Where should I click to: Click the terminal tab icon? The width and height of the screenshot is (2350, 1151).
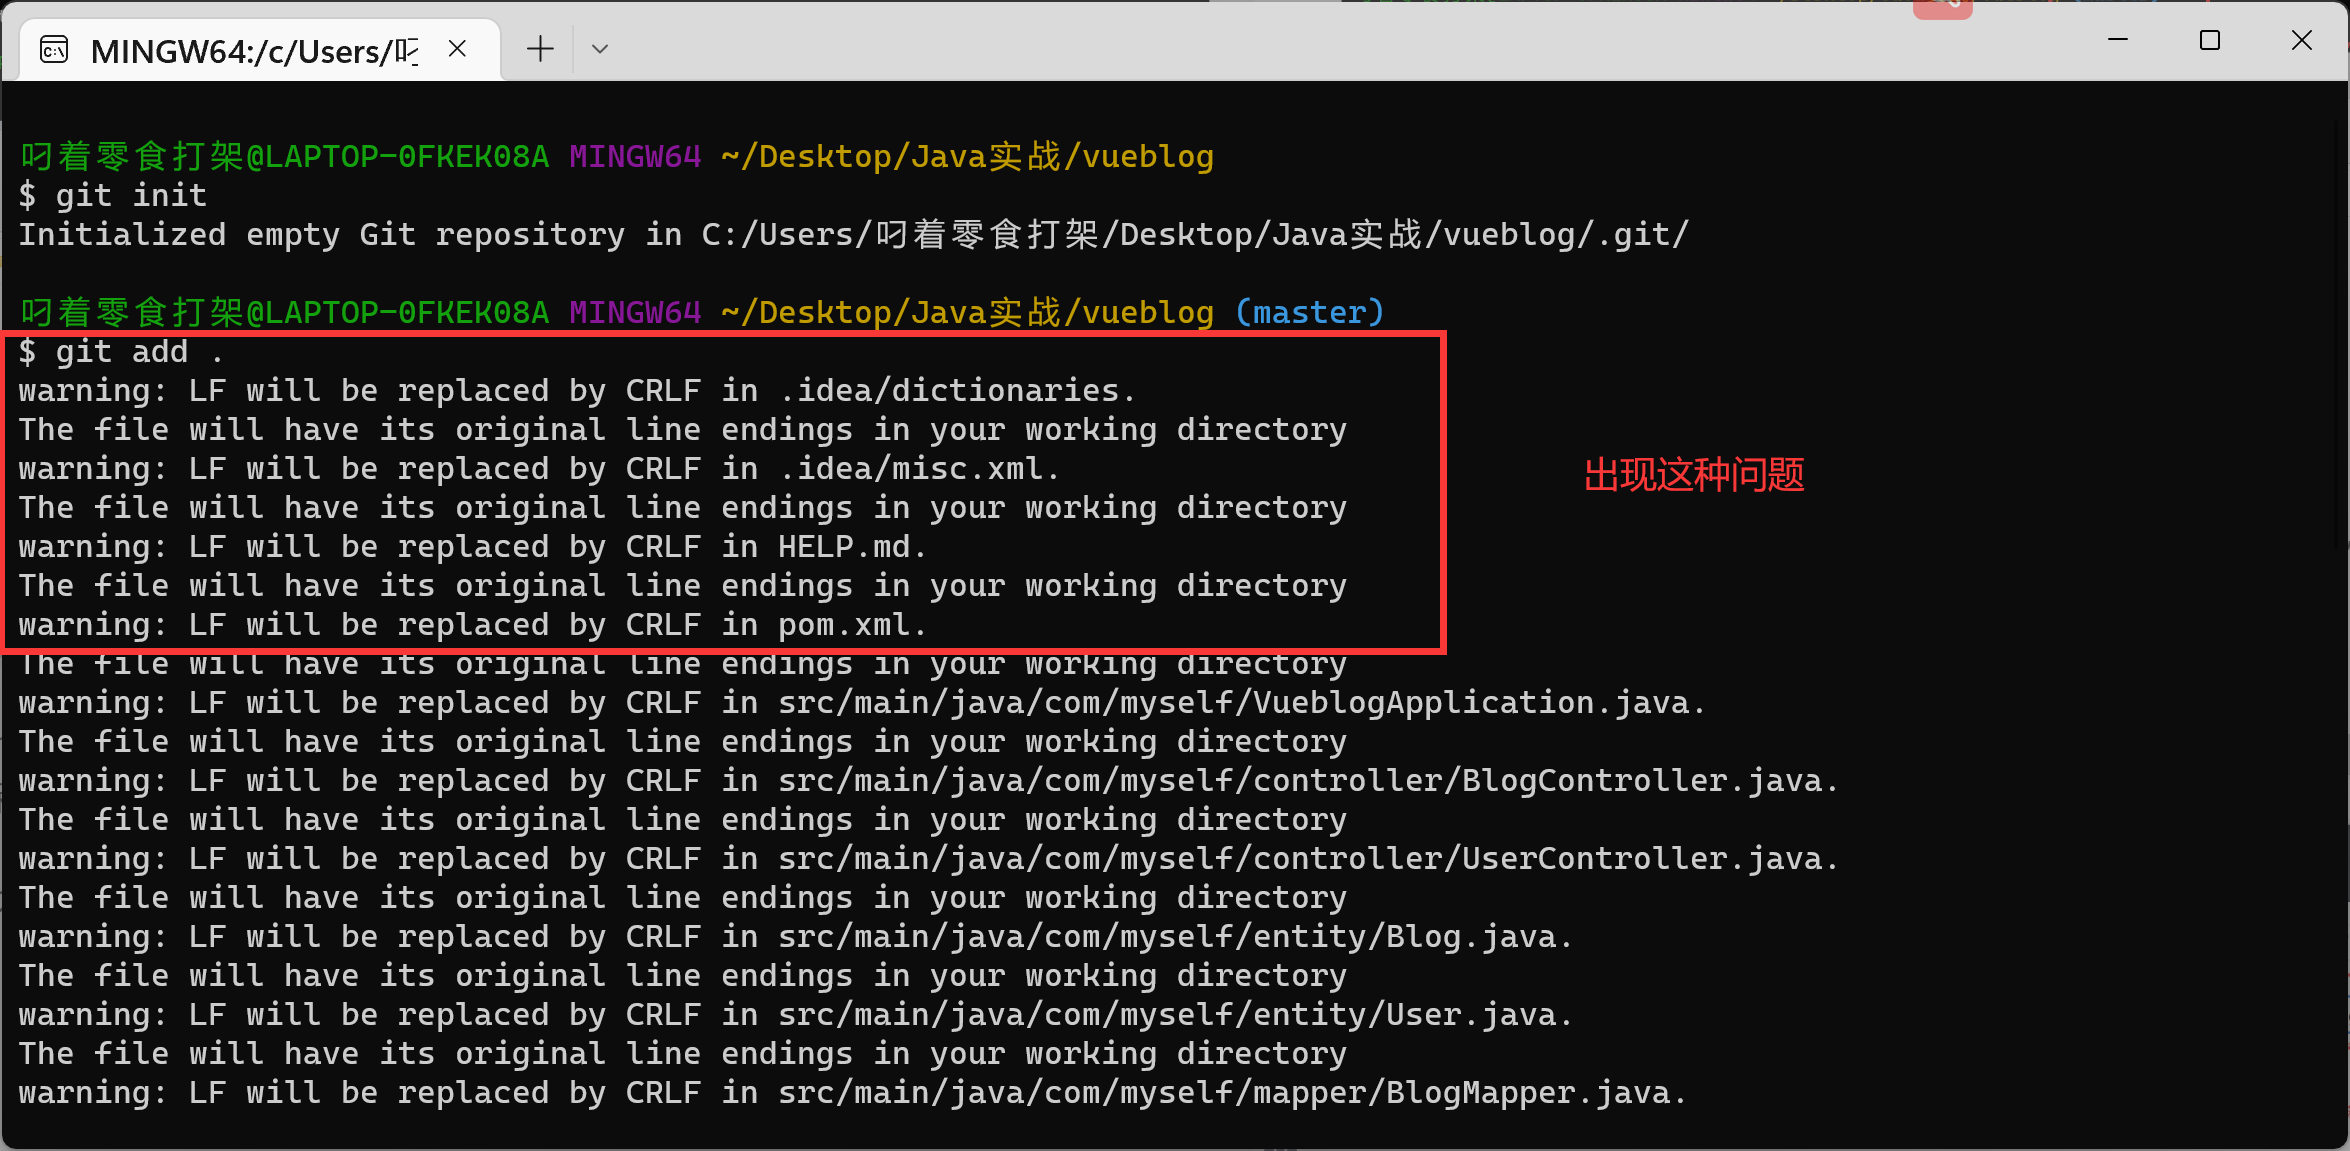pos(54,49)
